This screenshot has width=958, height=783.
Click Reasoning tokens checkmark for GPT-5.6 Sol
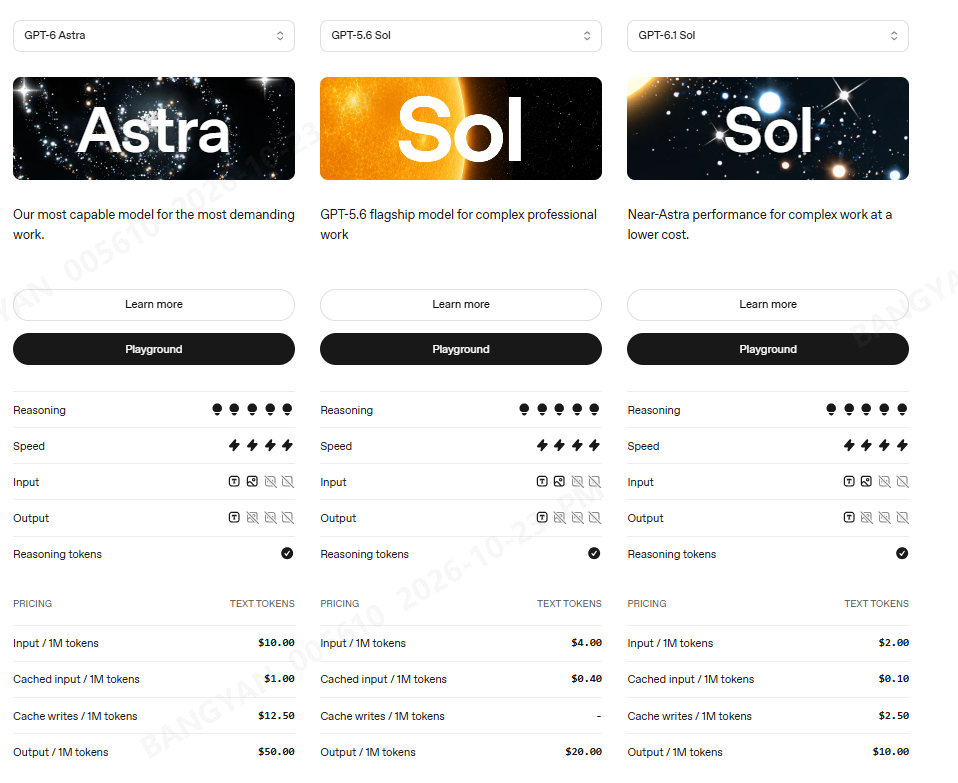coord(594,553)
